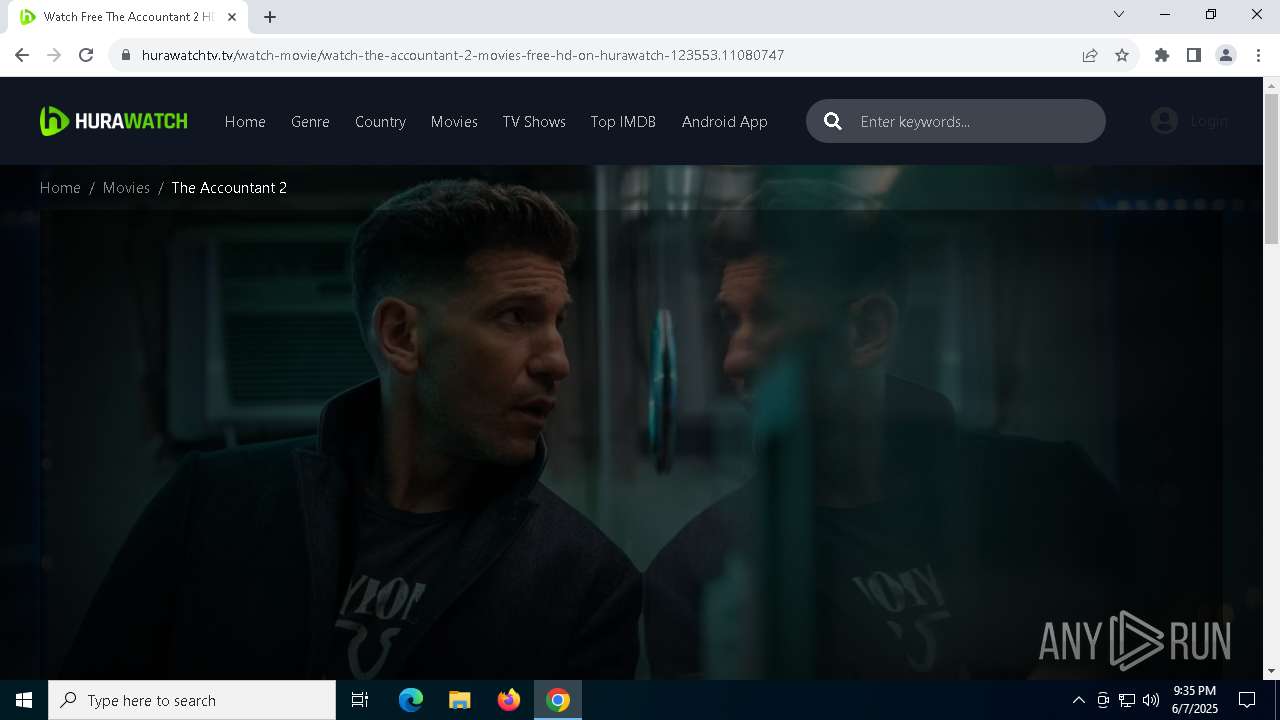Select the Watch Free The Accountant tab
This screenshot has width=1280, height=720.
click(128, 17)
